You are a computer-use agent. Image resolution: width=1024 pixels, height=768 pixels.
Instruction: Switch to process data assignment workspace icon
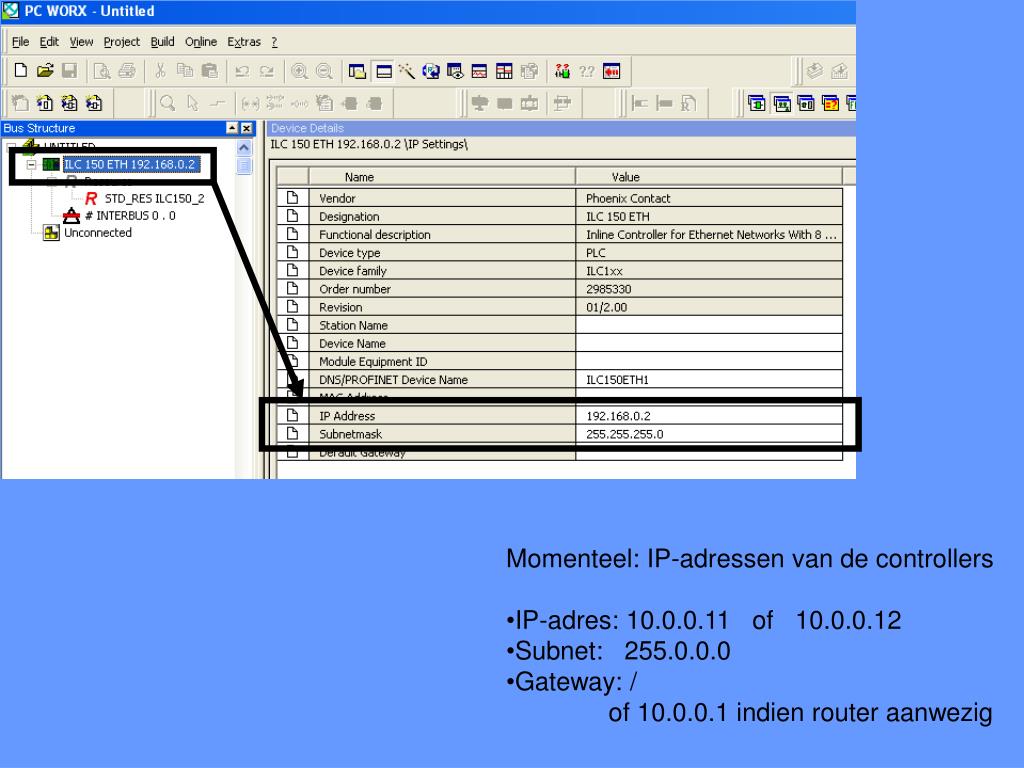pyautogui.click(x=806, y=103)
